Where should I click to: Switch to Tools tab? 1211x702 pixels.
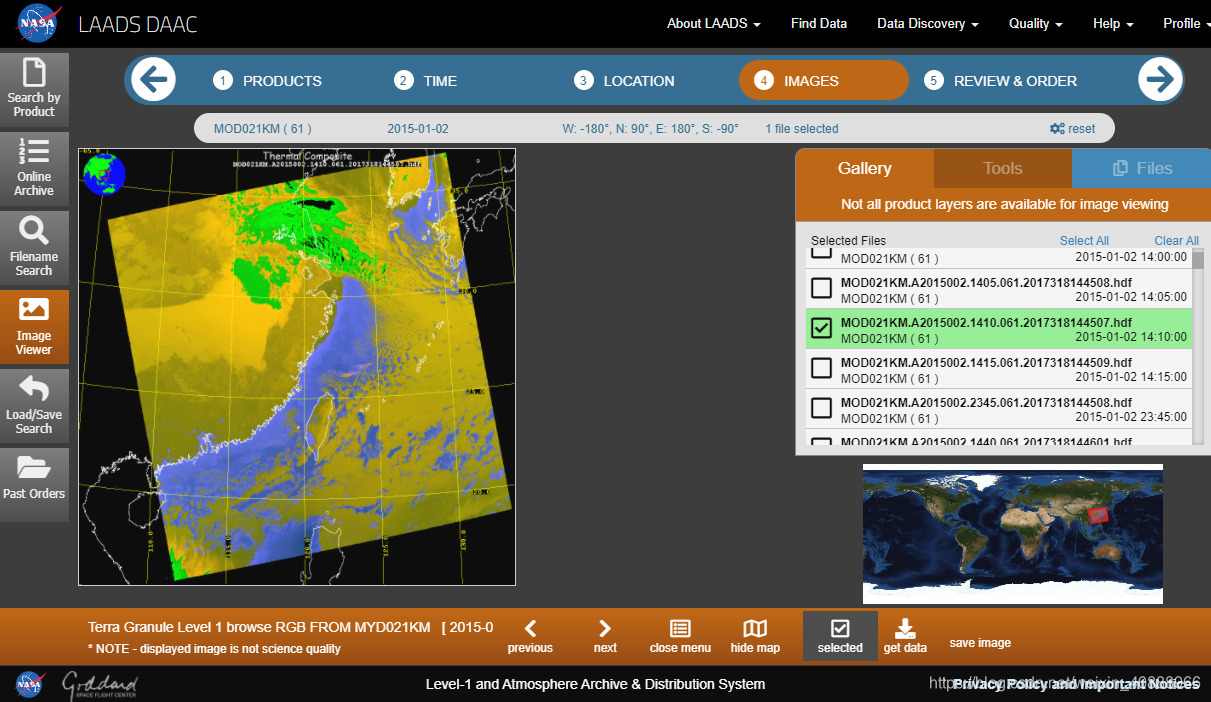tap(1003, 168)
